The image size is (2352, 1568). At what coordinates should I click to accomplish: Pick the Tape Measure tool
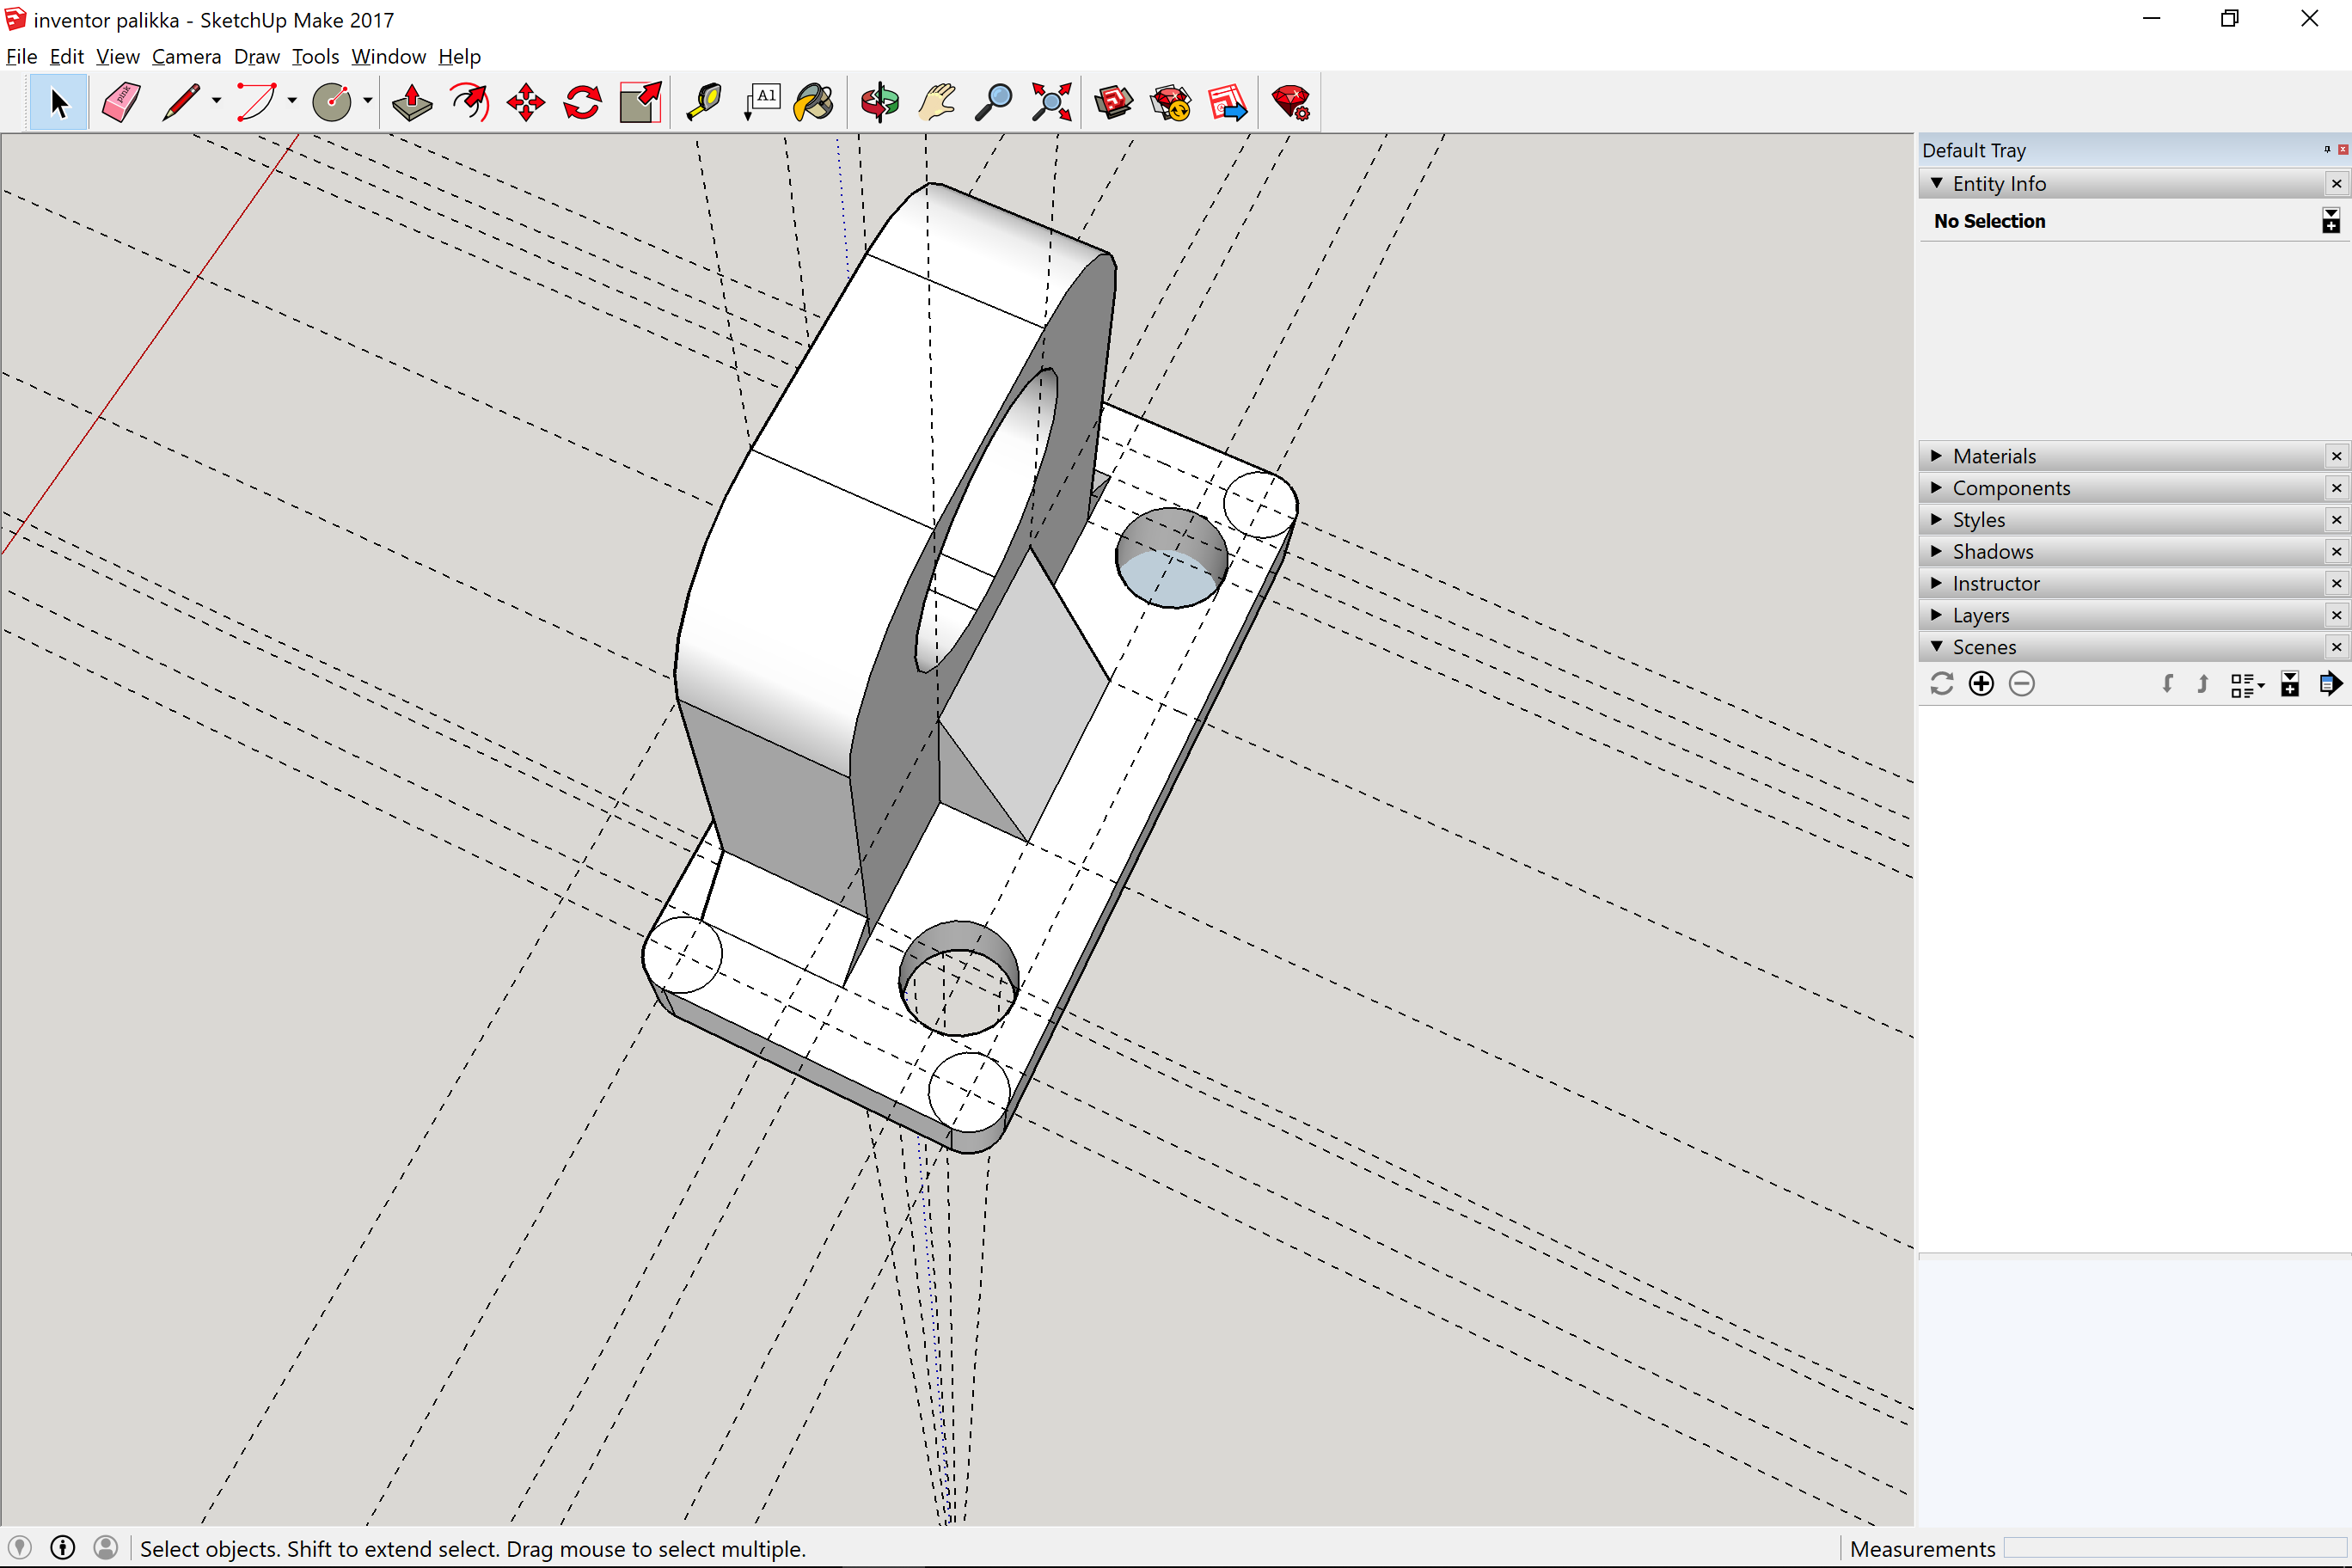pyautogui.click(x=704, y=102)
